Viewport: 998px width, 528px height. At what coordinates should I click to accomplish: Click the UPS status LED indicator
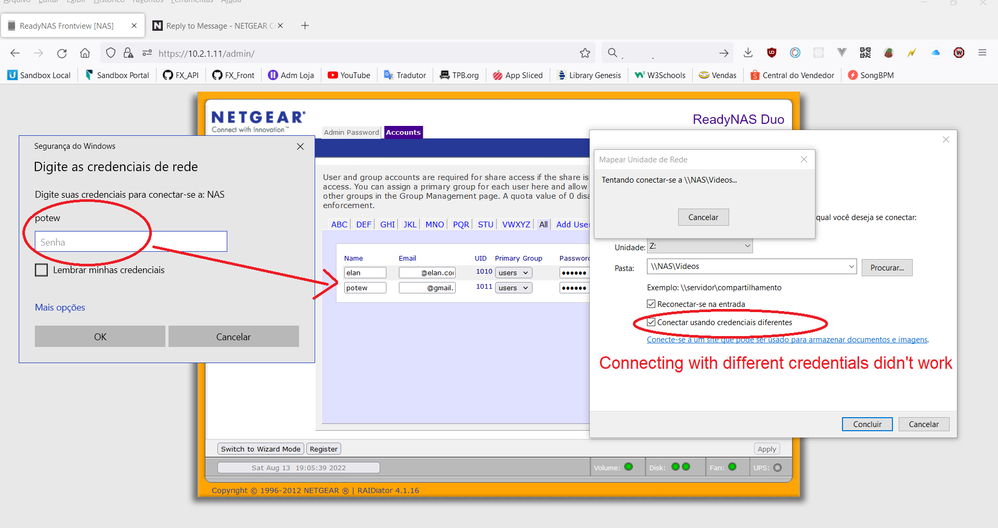(x=777, y=468)
